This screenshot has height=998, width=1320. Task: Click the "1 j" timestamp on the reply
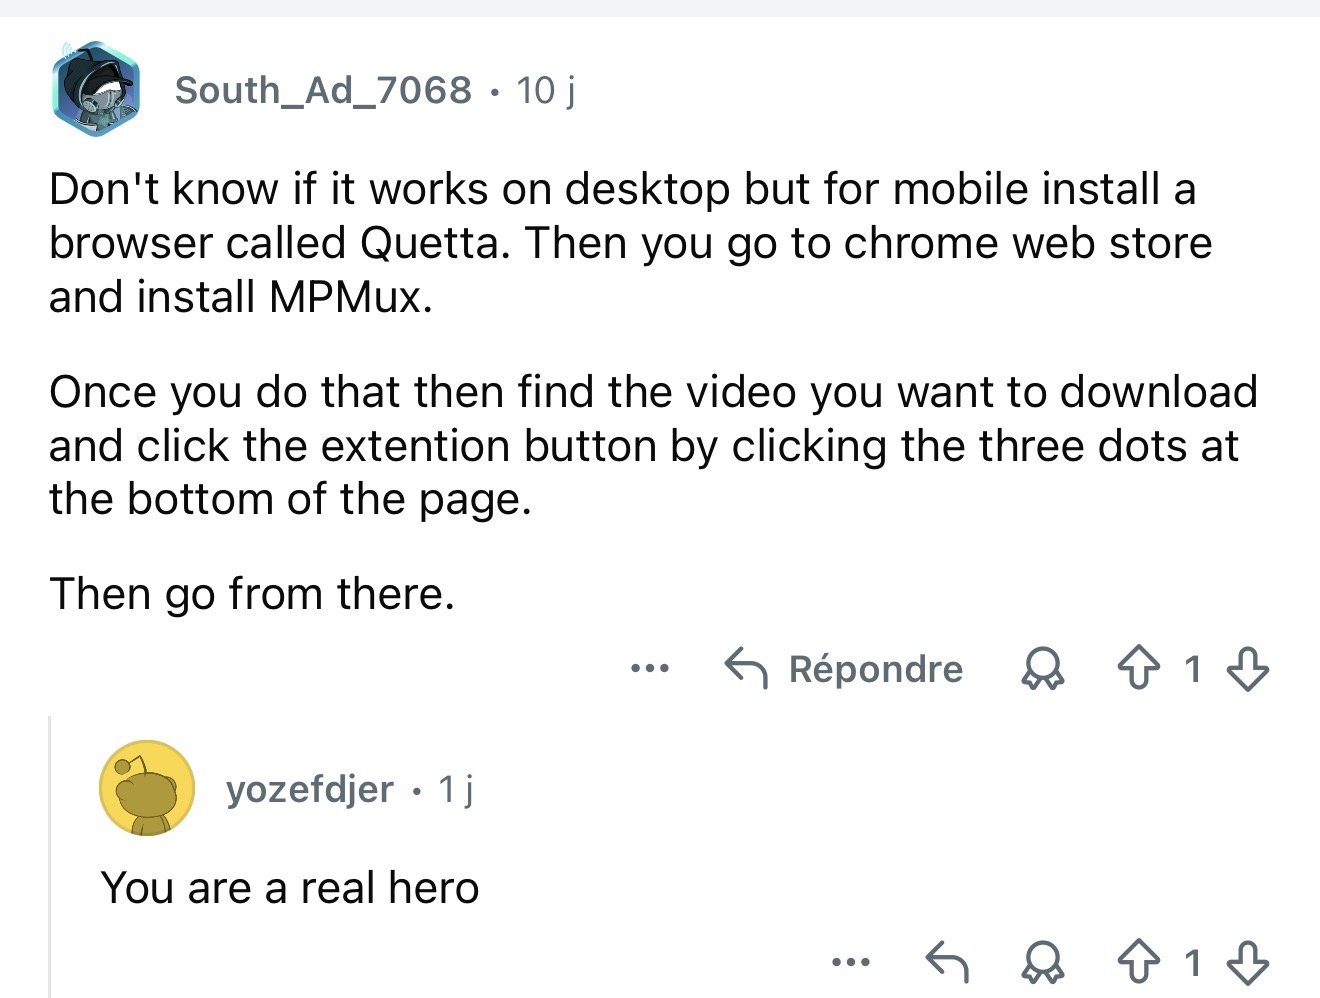[456, 789]
